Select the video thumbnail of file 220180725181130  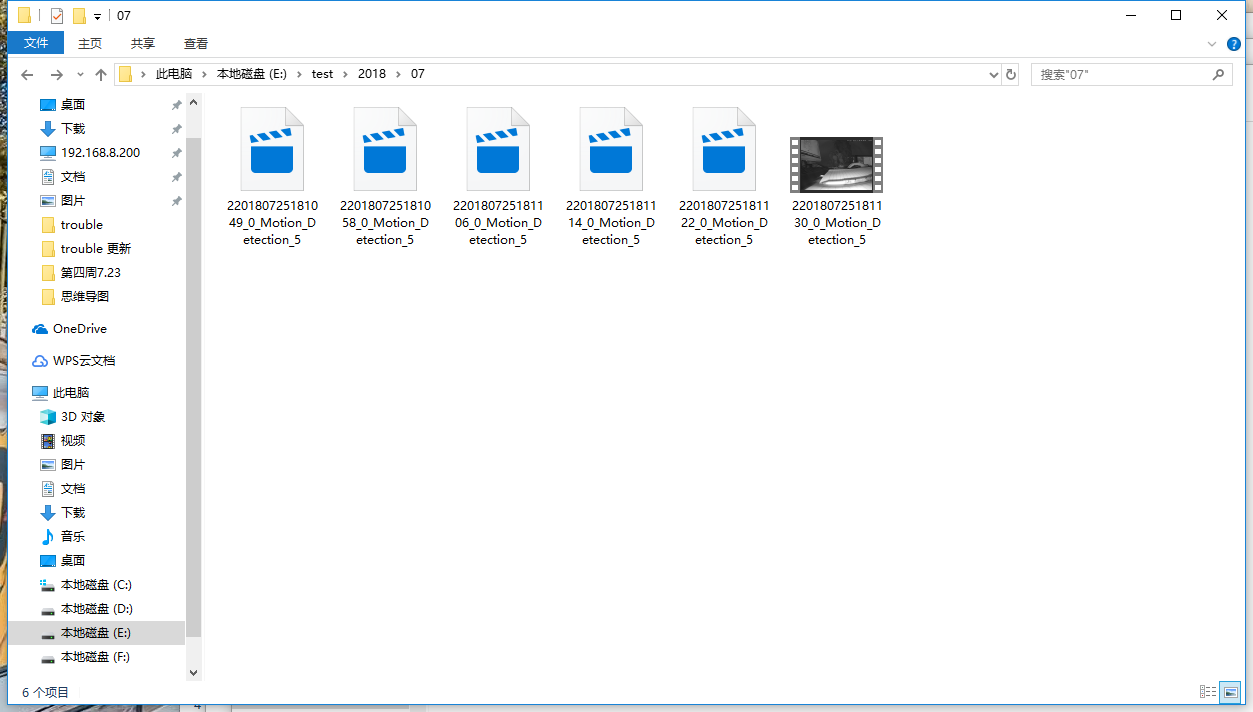(x=836, y=164)
